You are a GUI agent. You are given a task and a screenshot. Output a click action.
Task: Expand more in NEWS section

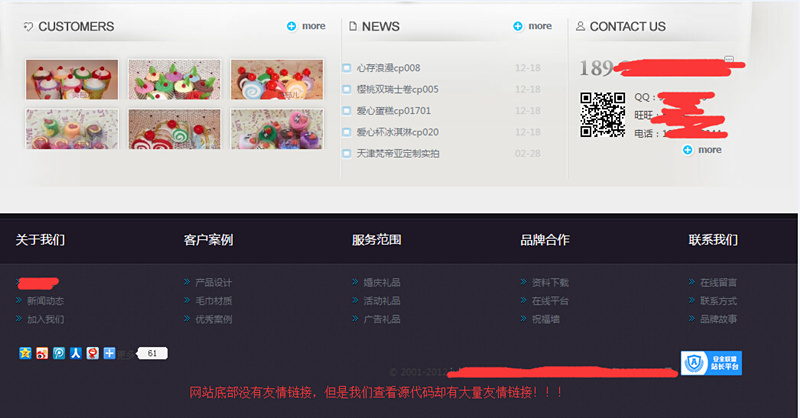coord(532,26)
